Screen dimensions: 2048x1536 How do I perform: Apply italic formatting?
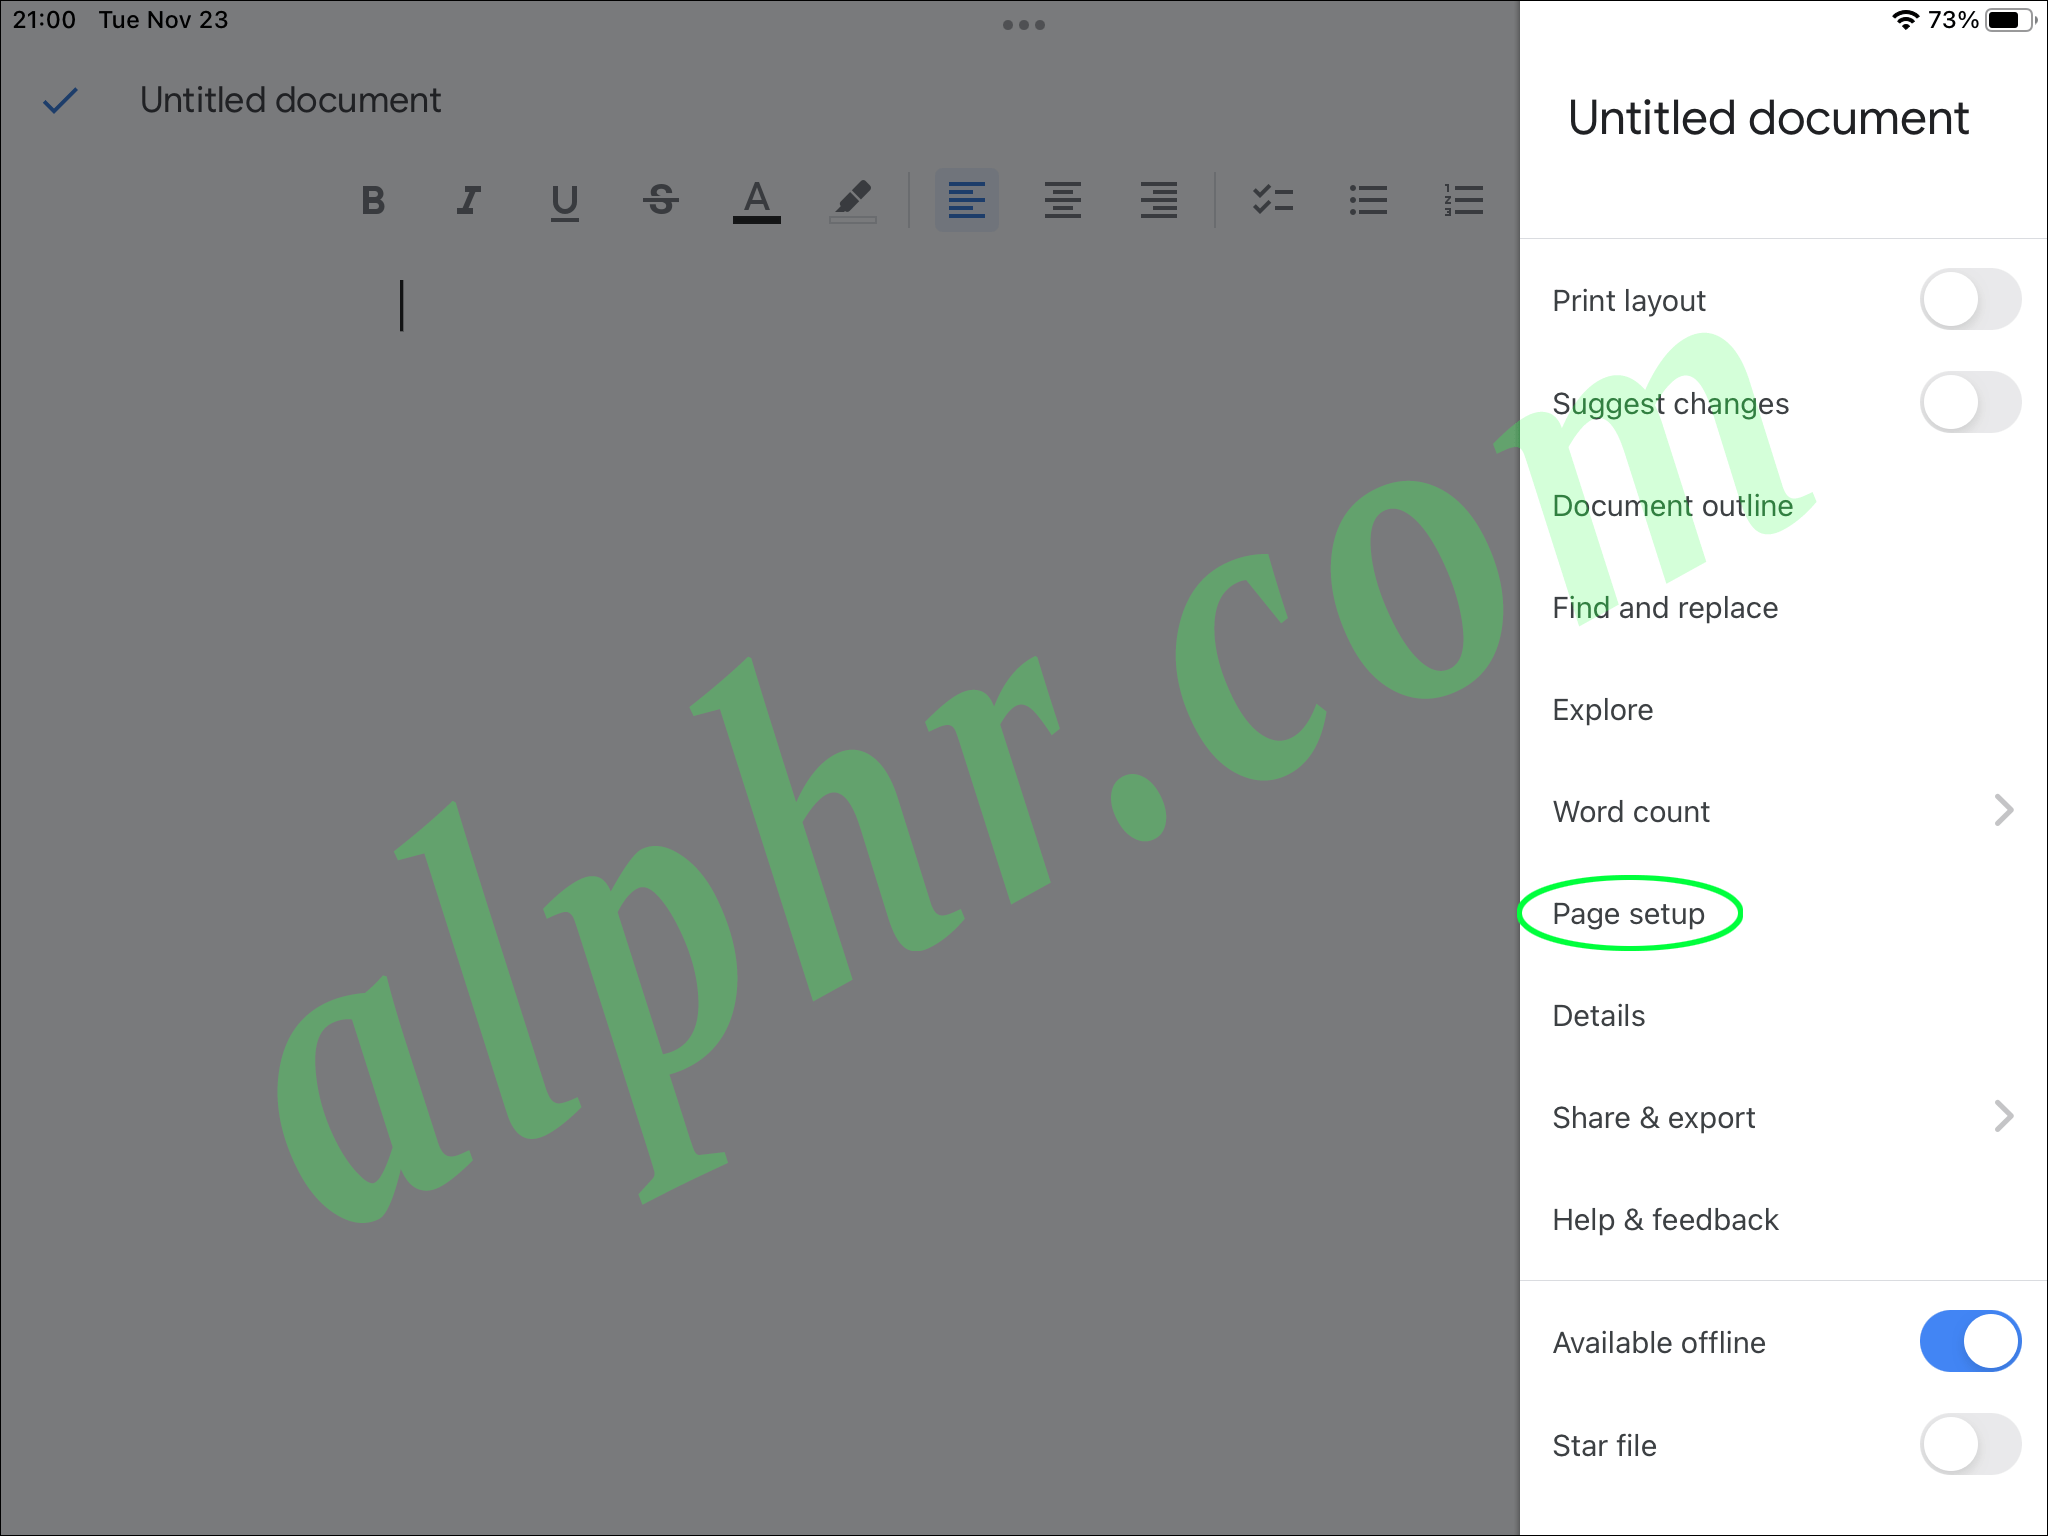(x=467, y=200)
